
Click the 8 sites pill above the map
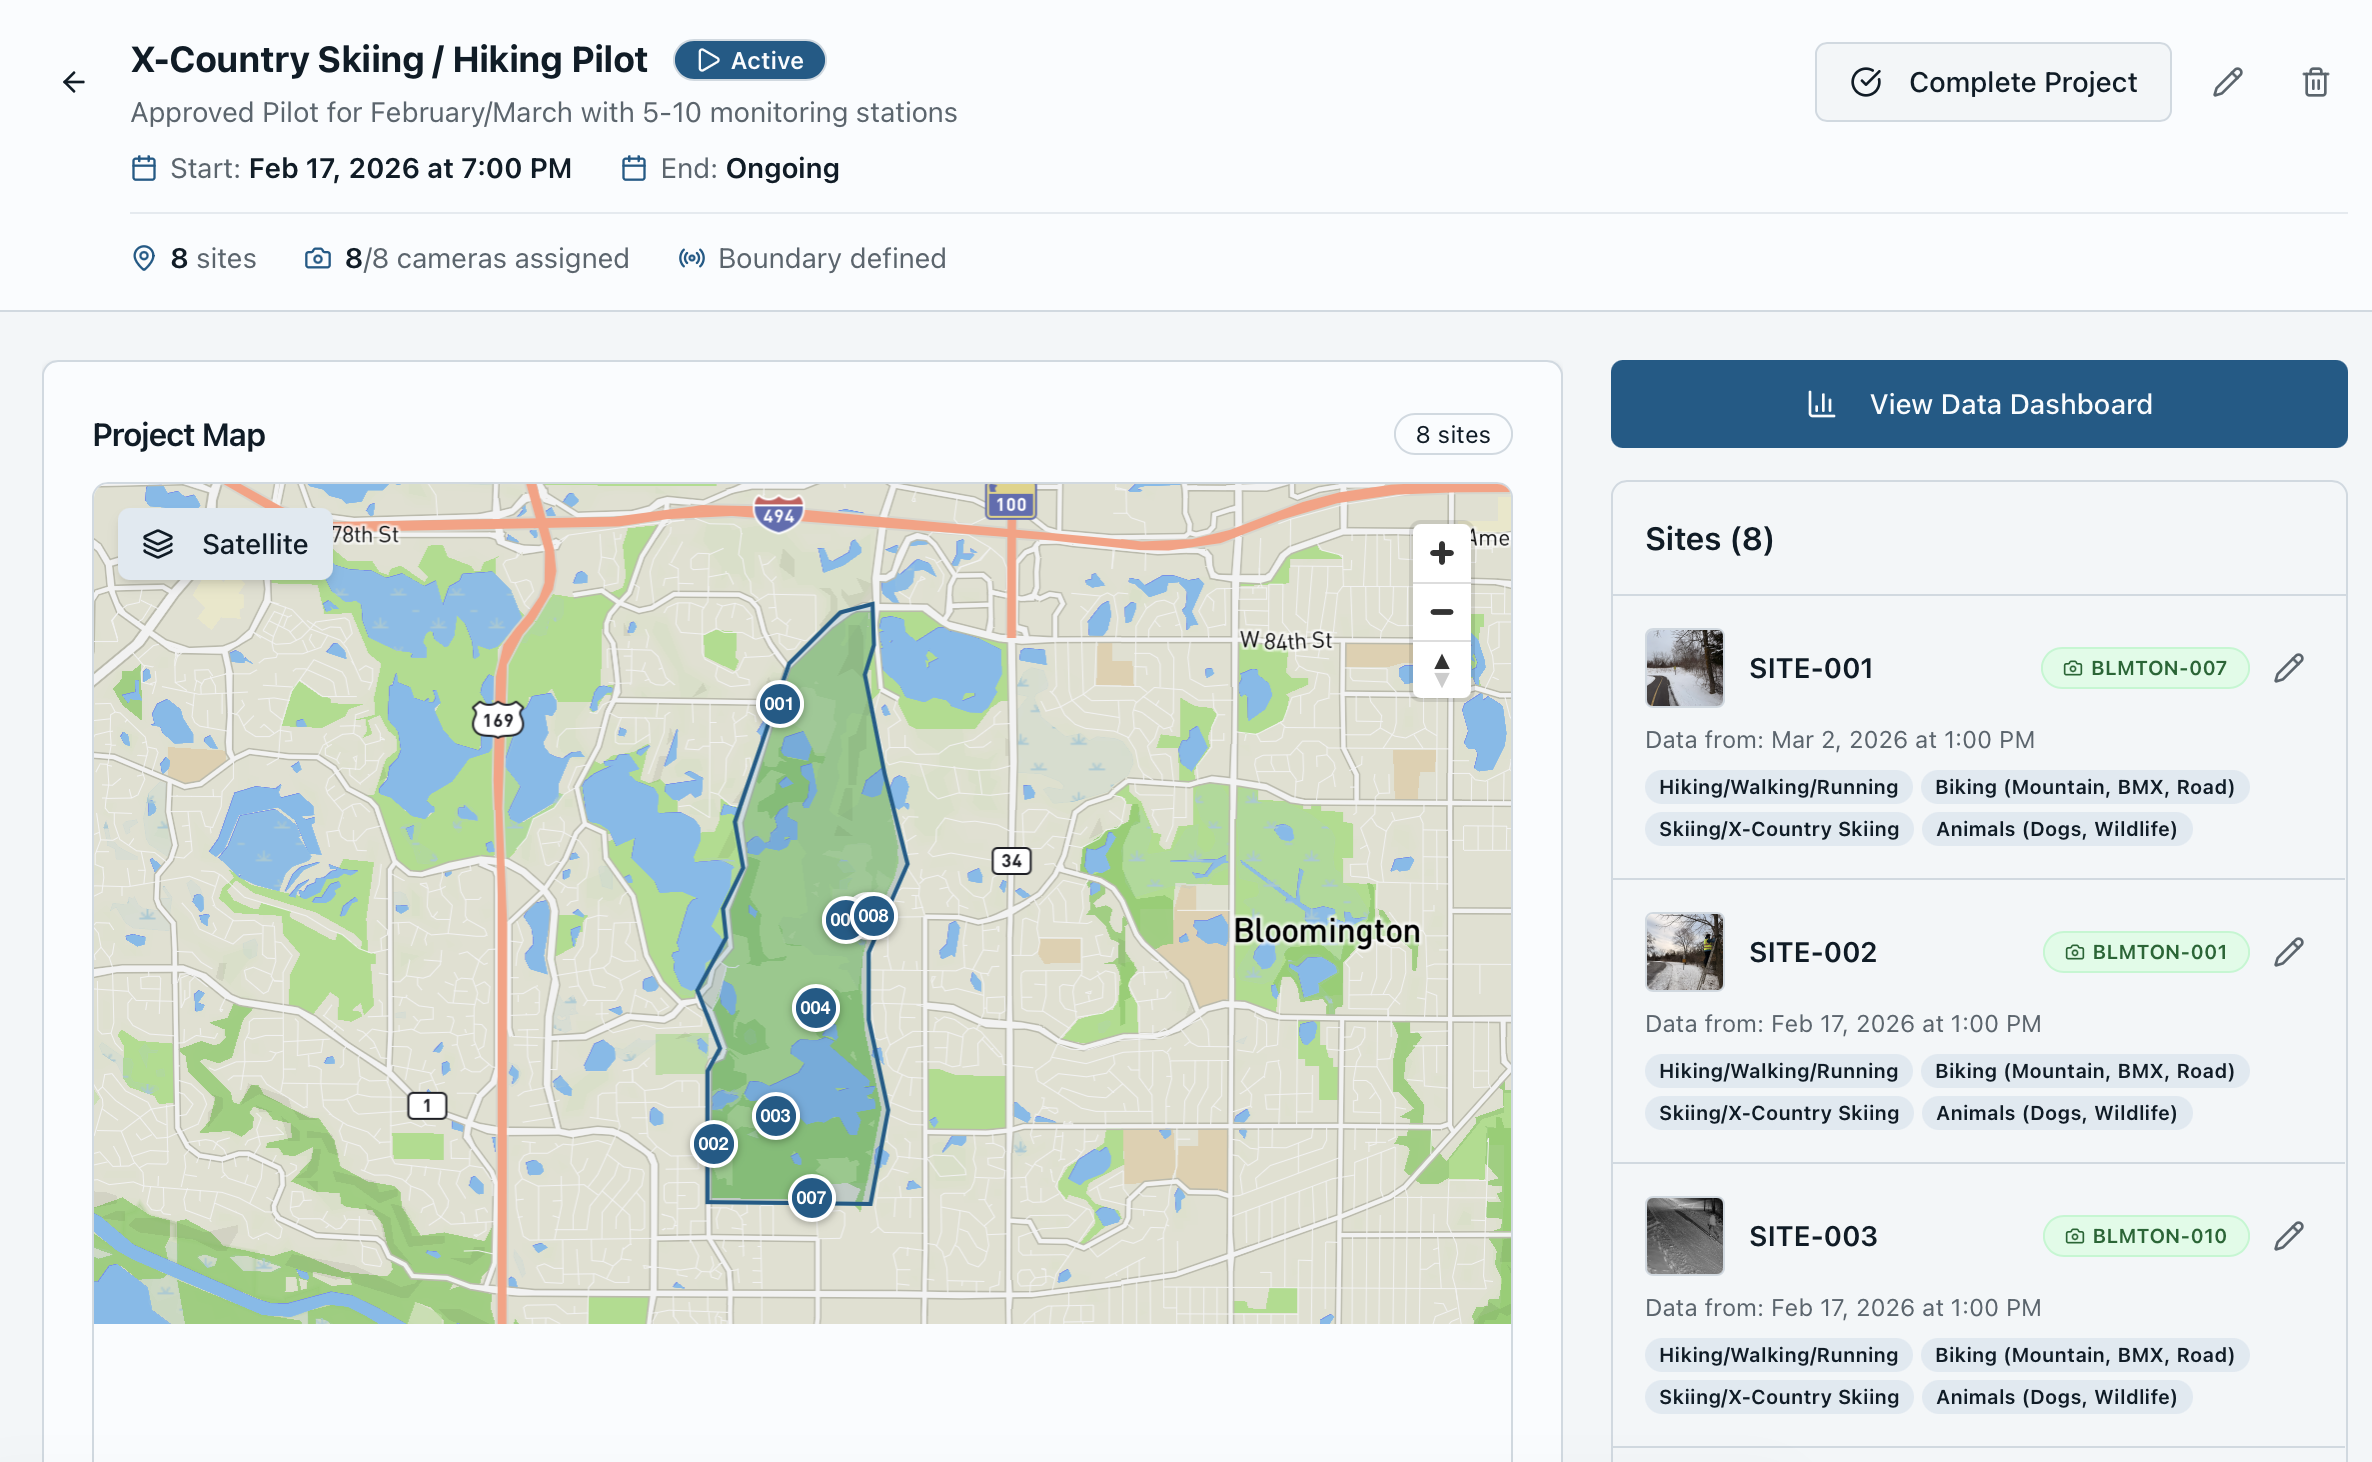[x=1452, y=434]
